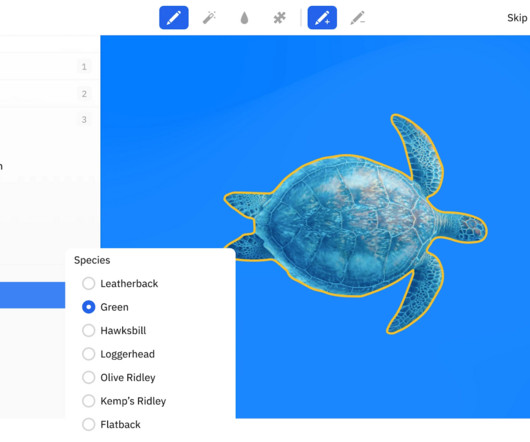Choose Olive Ridley species option
The image size is (530, 442).
[x=119, y=377]
